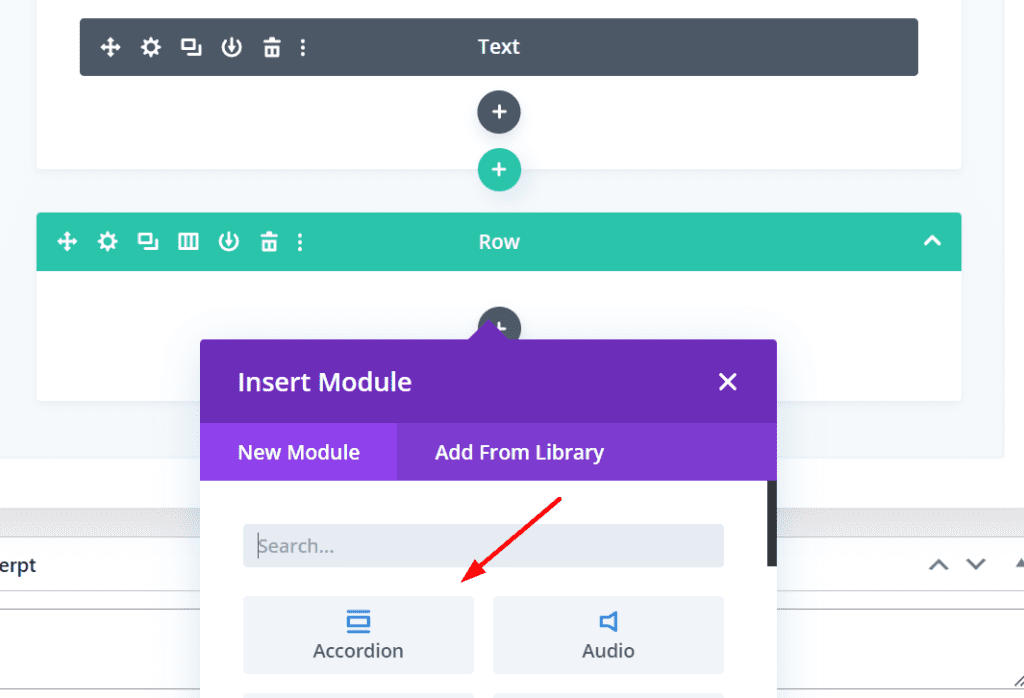Focus the module Search field

pos(483,545)
